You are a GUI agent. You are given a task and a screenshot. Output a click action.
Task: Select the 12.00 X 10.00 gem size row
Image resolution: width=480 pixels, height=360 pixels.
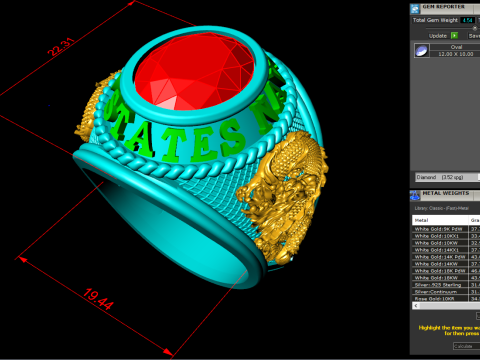coord(456,54)
